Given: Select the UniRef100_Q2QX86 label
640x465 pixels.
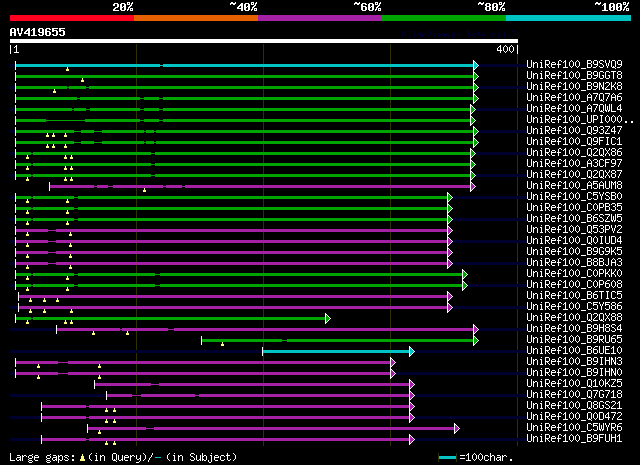Looking at the screenshot, I should [x=574, y=153].
